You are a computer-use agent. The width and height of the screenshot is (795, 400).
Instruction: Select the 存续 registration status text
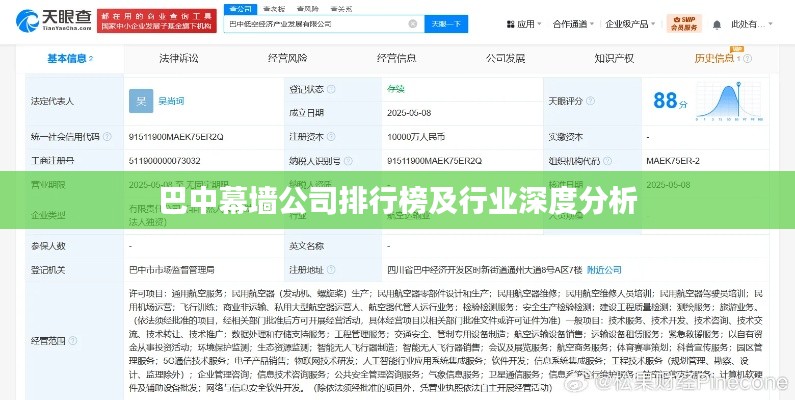click(395, 89)
